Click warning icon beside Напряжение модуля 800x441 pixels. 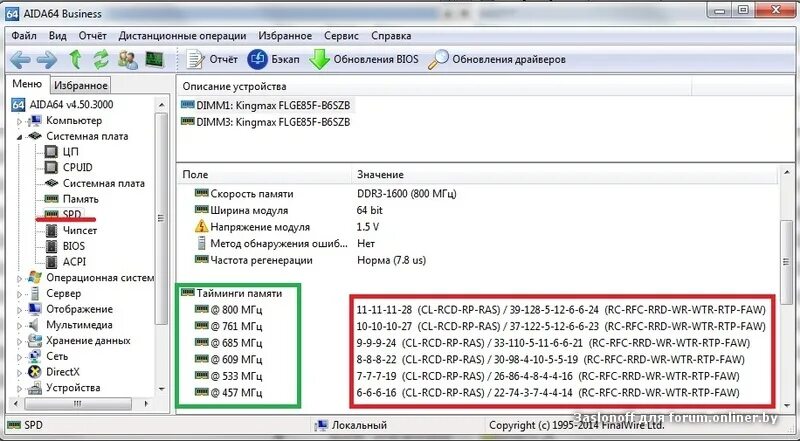202,227
